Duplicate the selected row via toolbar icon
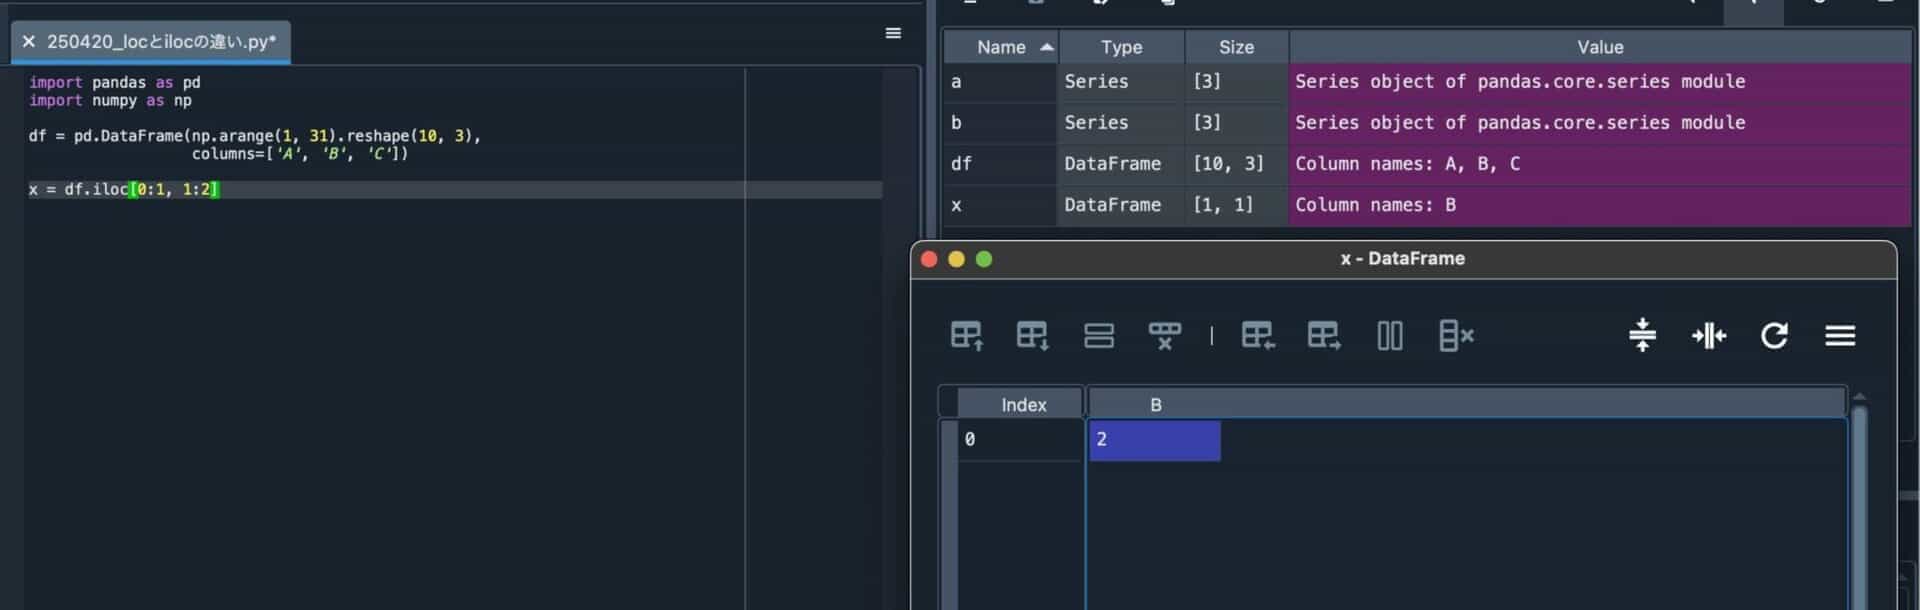Screen dimensions: 1920x610 pyautogui.click(x=1098, y=336)
